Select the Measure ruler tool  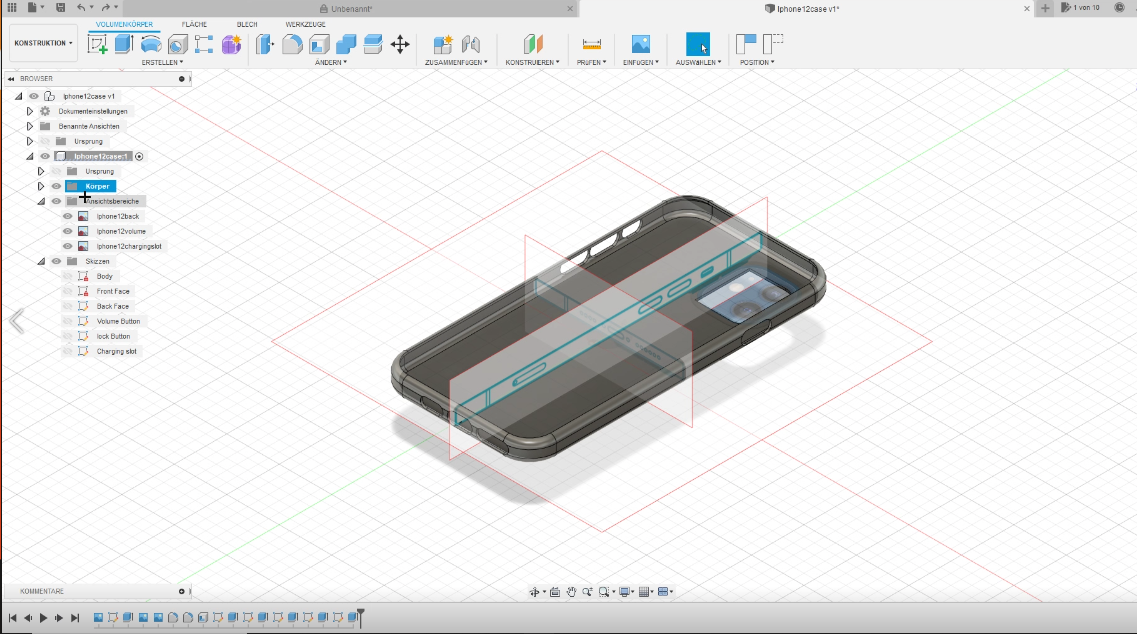[x=592, y=44]
